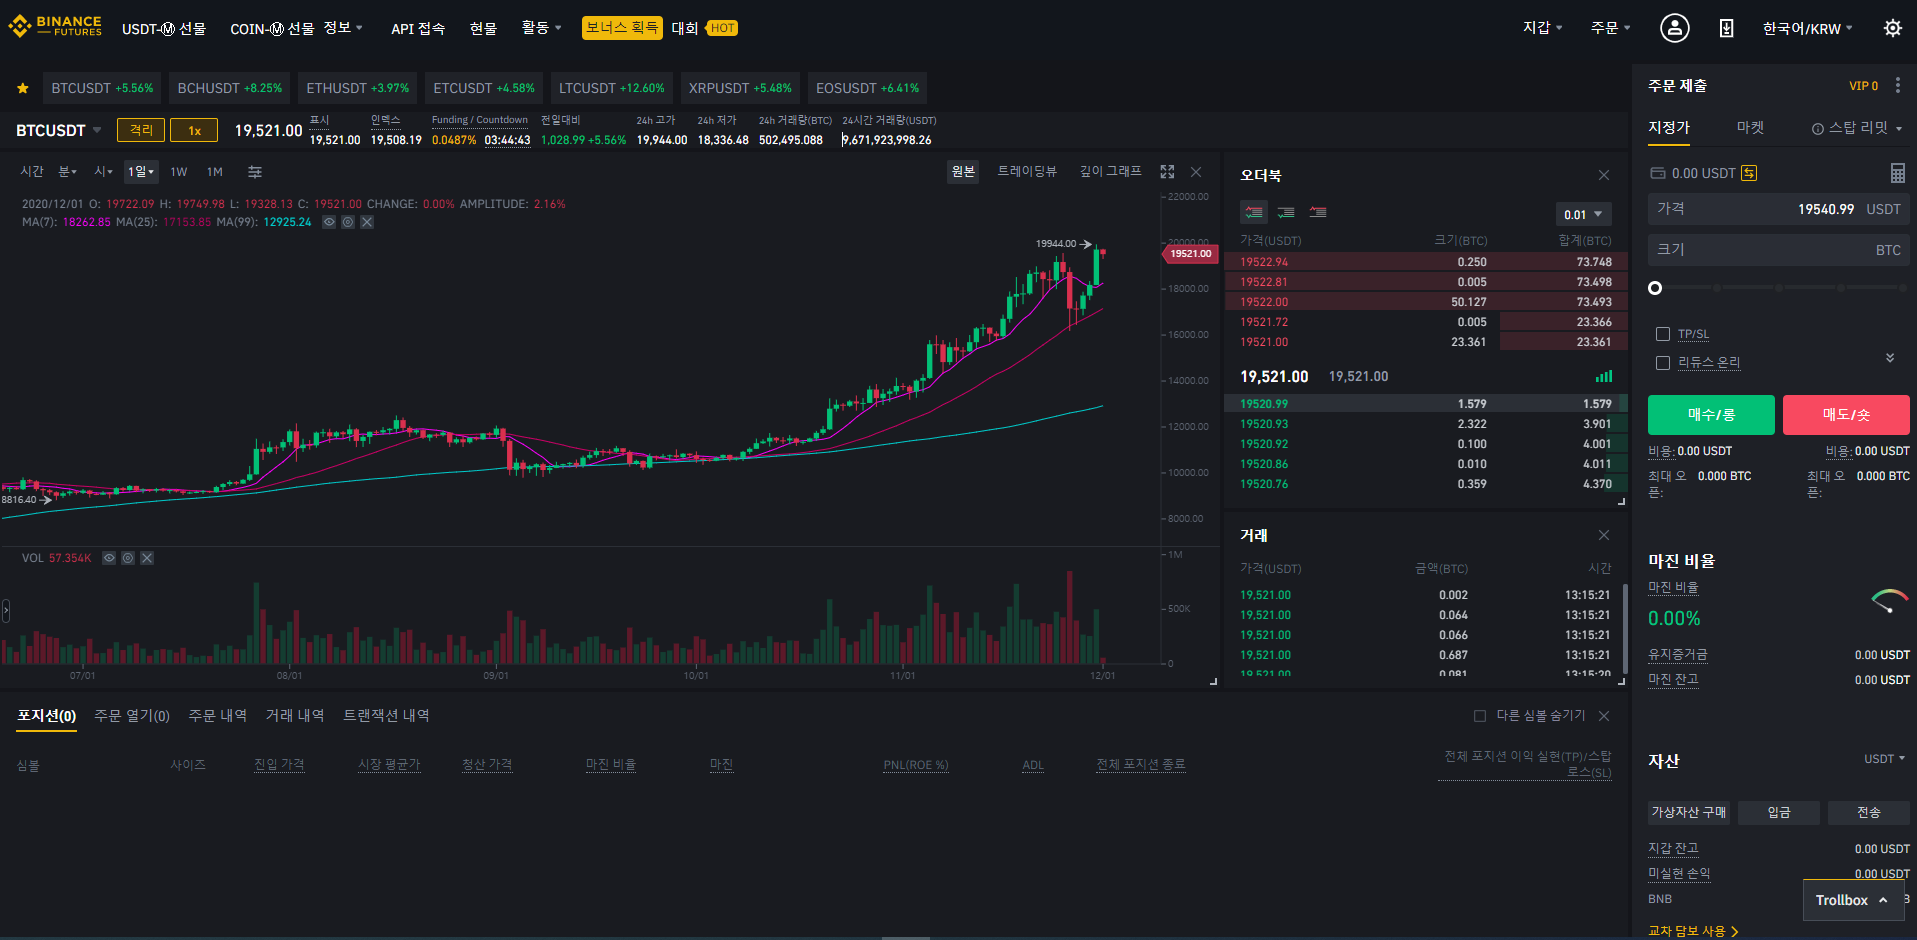The image size is (1917, 940).
Task: Click the chart indicator settings icon
Action: [x=255, y=172]
